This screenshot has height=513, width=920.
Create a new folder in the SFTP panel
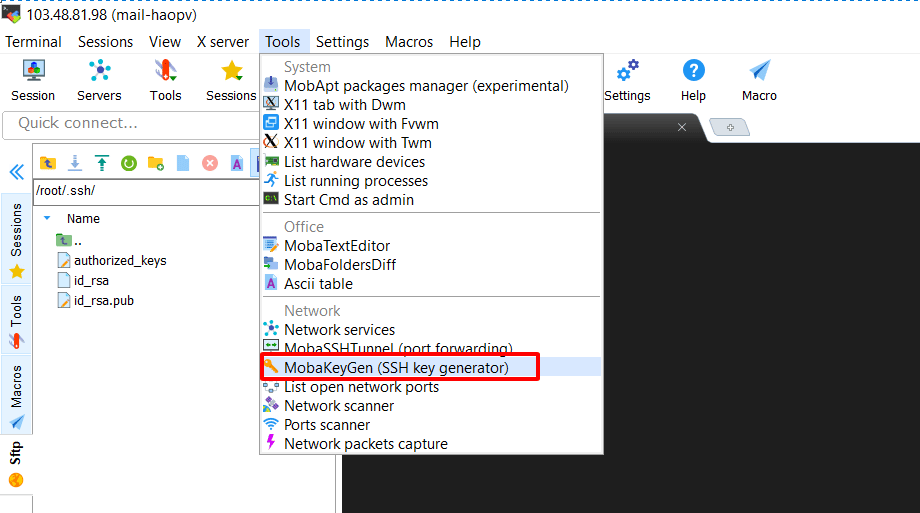[x=155, y=163]
